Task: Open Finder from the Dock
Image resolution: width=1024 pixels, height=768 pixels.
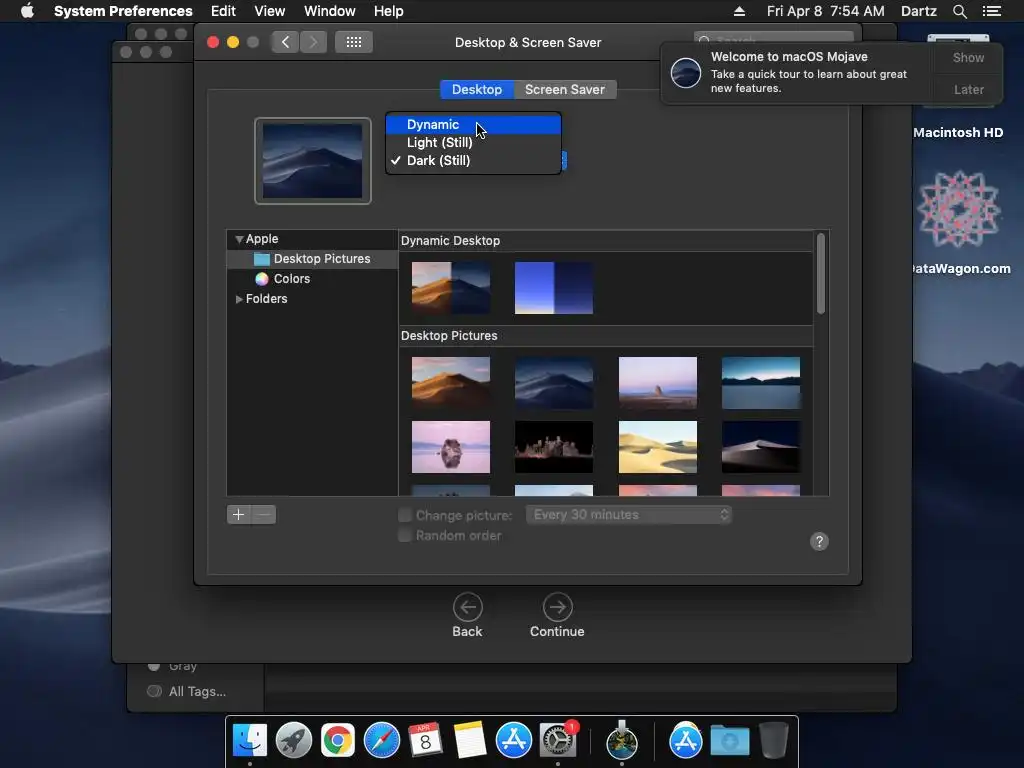Action: pyautogui.click(x=250, y=740)
